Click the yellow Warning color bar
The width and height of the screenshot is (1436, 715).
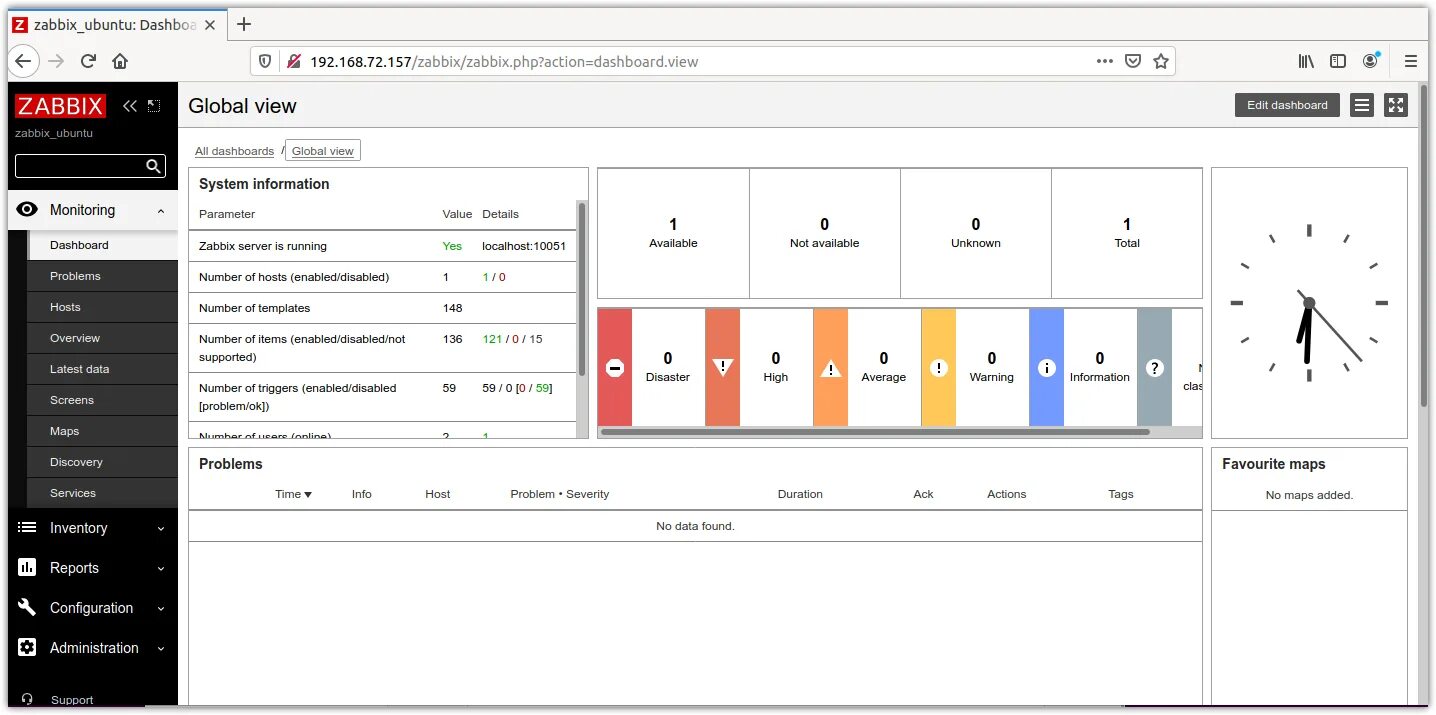click(x=938, y=367)
